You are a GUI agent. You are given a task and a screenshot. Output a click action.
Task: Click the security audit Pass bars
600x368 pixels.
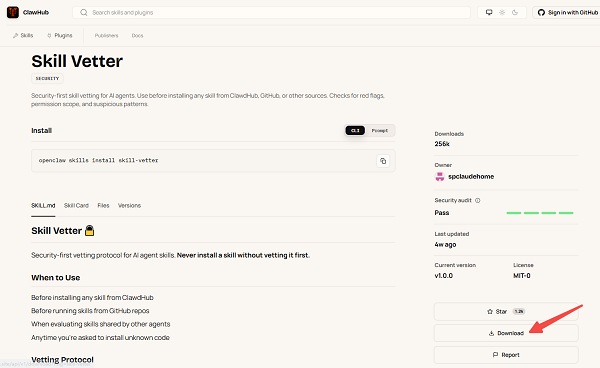540,213
